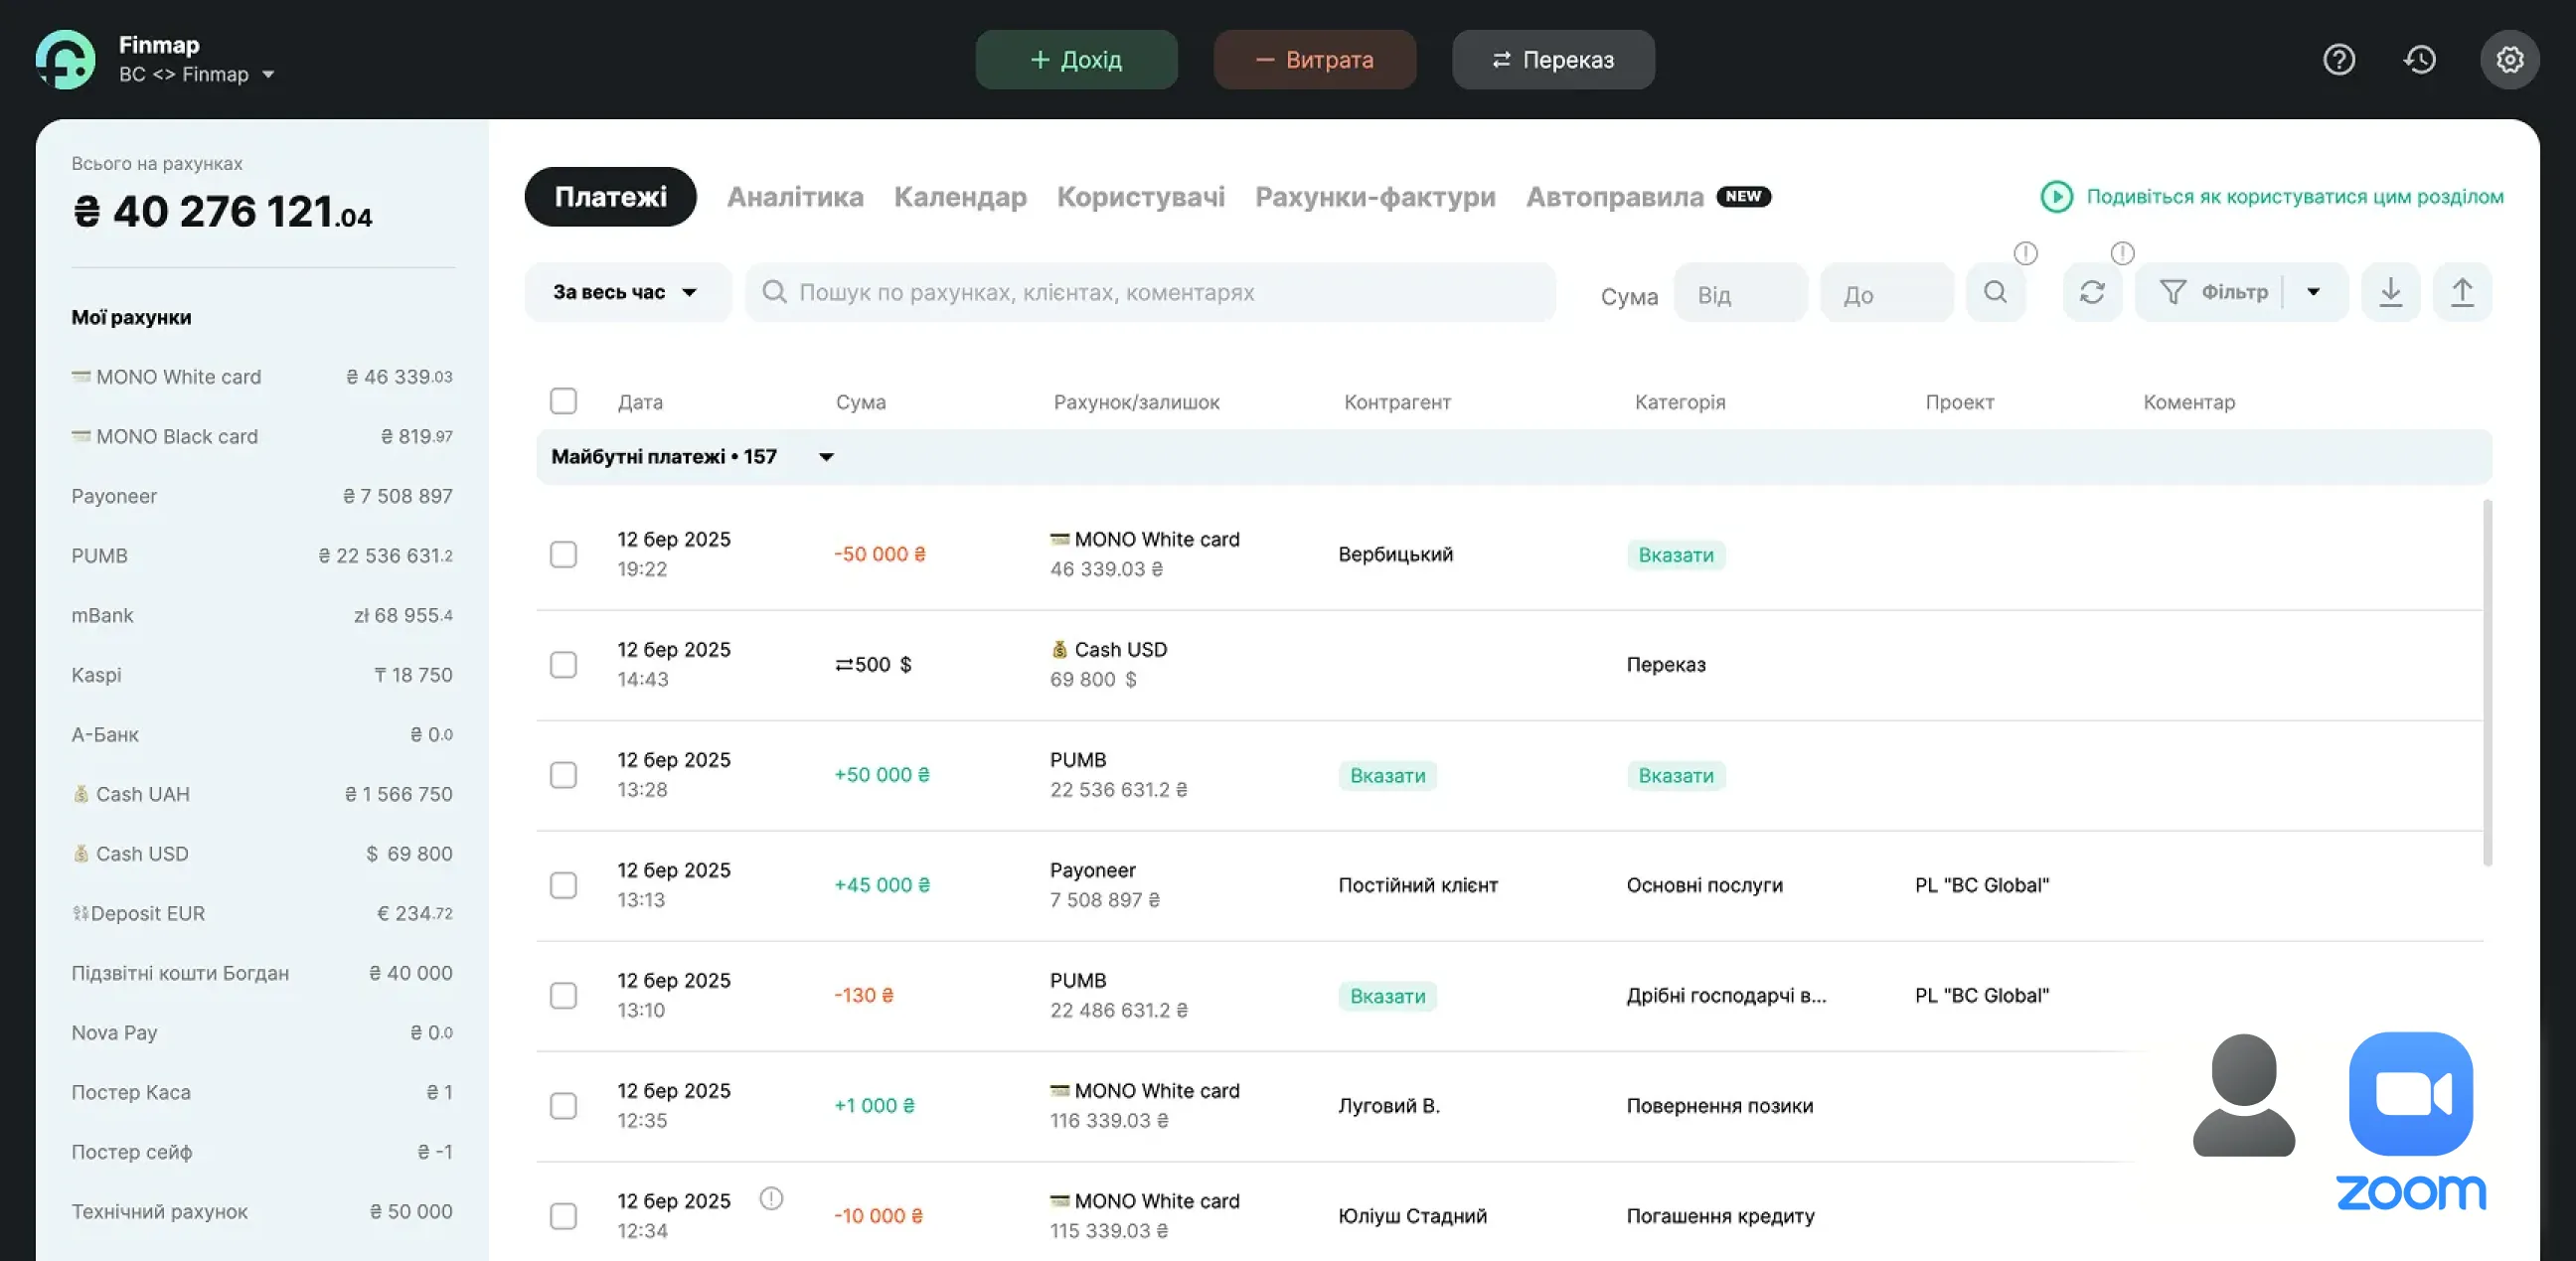The width and height of the screenshot is (2576, 1261).
Task: Click warning icon beside 12:34 payment date
Action: pyautogui.click(x=771, y=1198)
